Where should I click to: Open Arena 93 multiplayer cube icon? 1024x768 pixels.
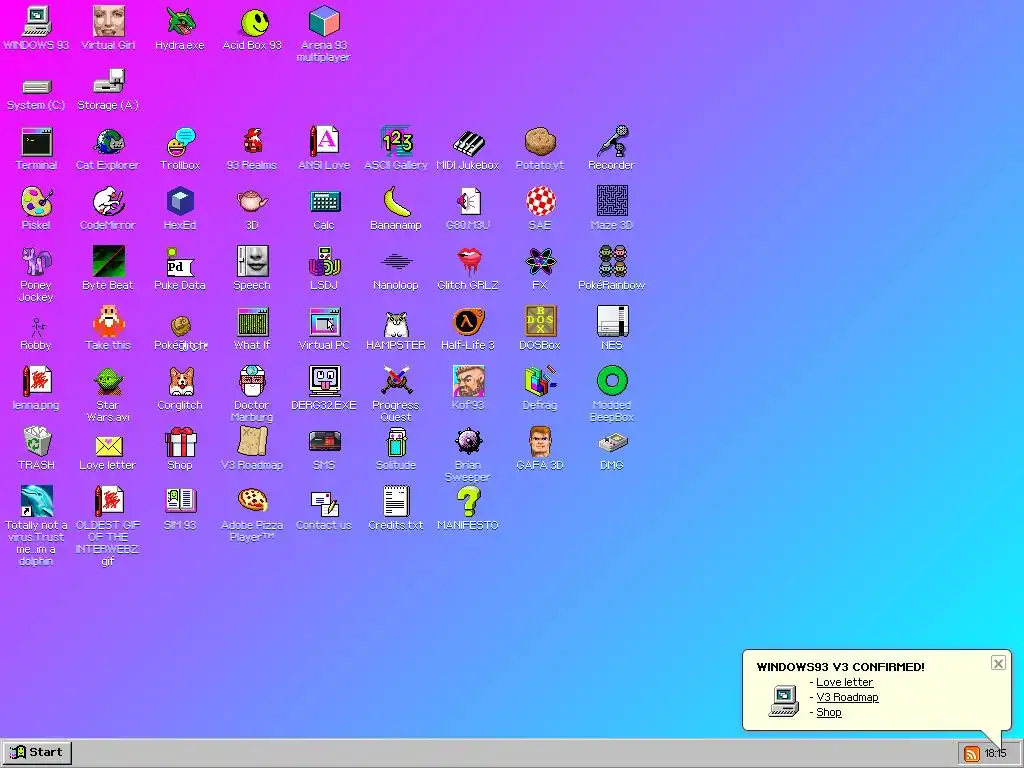coord(324,21)
